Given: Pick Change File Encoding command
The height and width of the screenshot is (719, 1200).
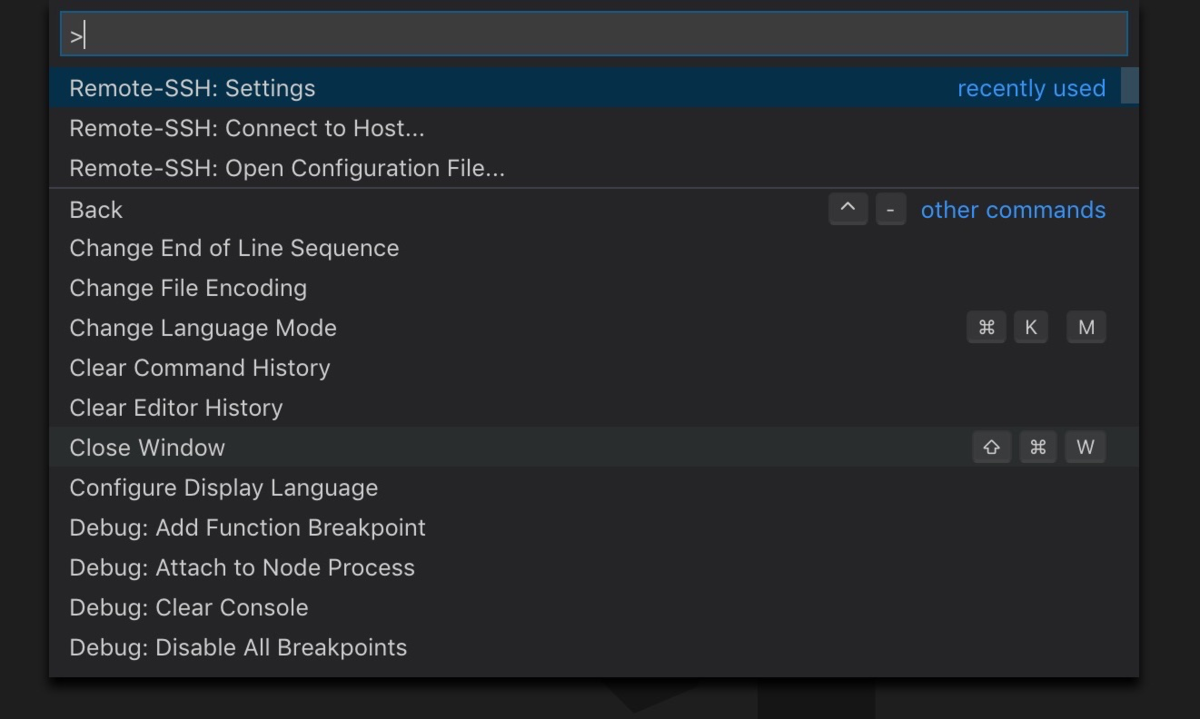Looking at the screenshot, I should (x=593, y=288).
